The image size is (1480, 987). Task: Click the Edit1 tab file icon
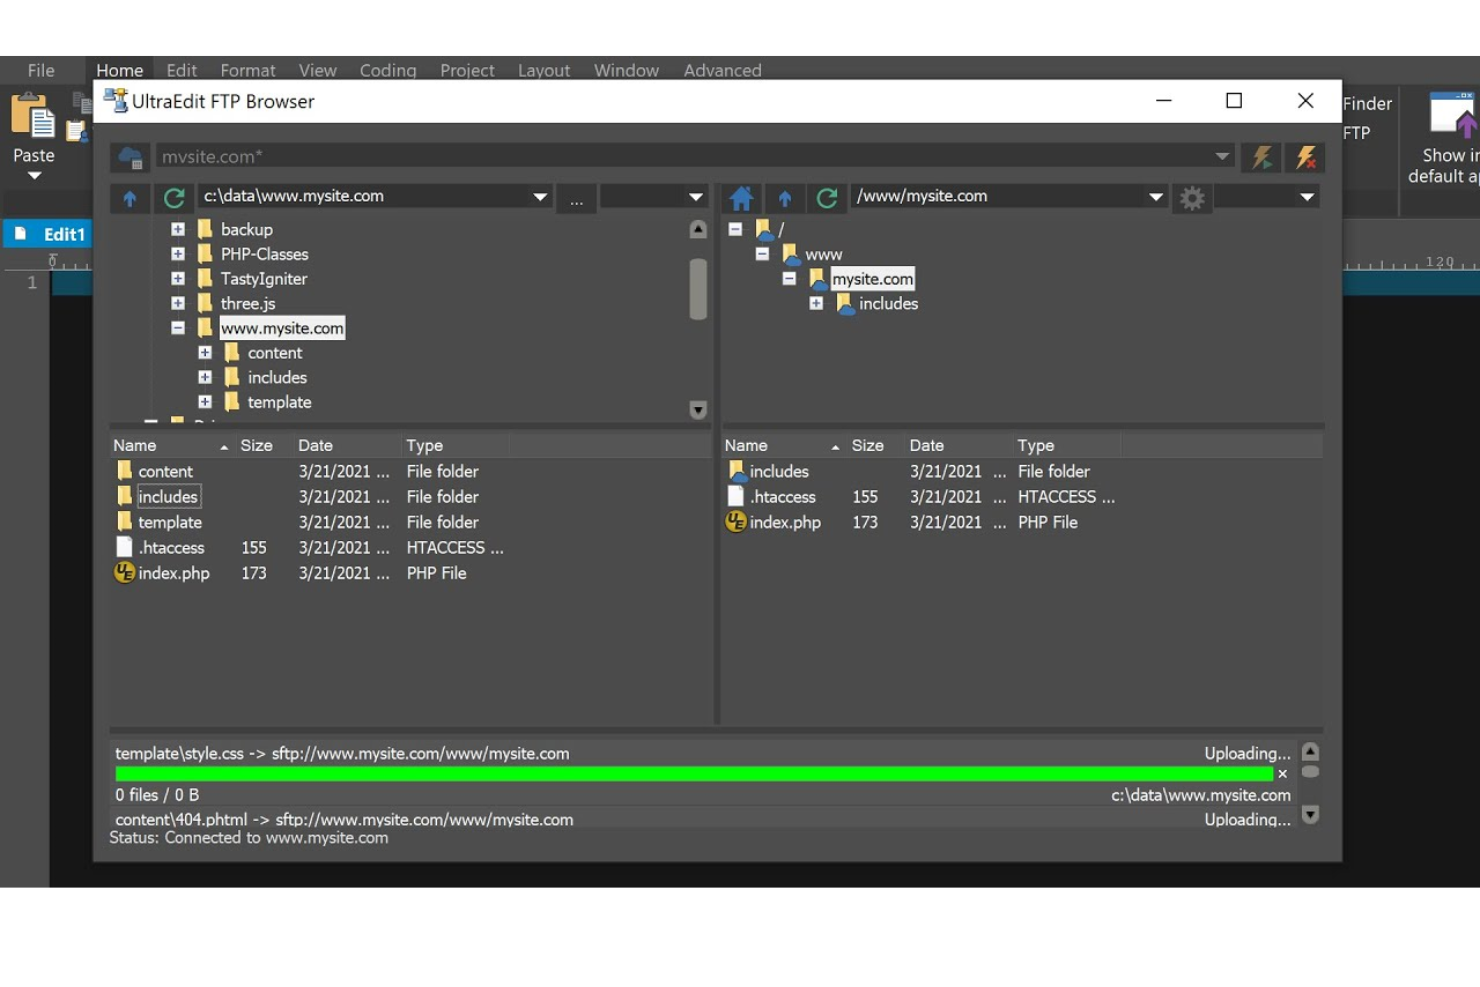[20, 233]
